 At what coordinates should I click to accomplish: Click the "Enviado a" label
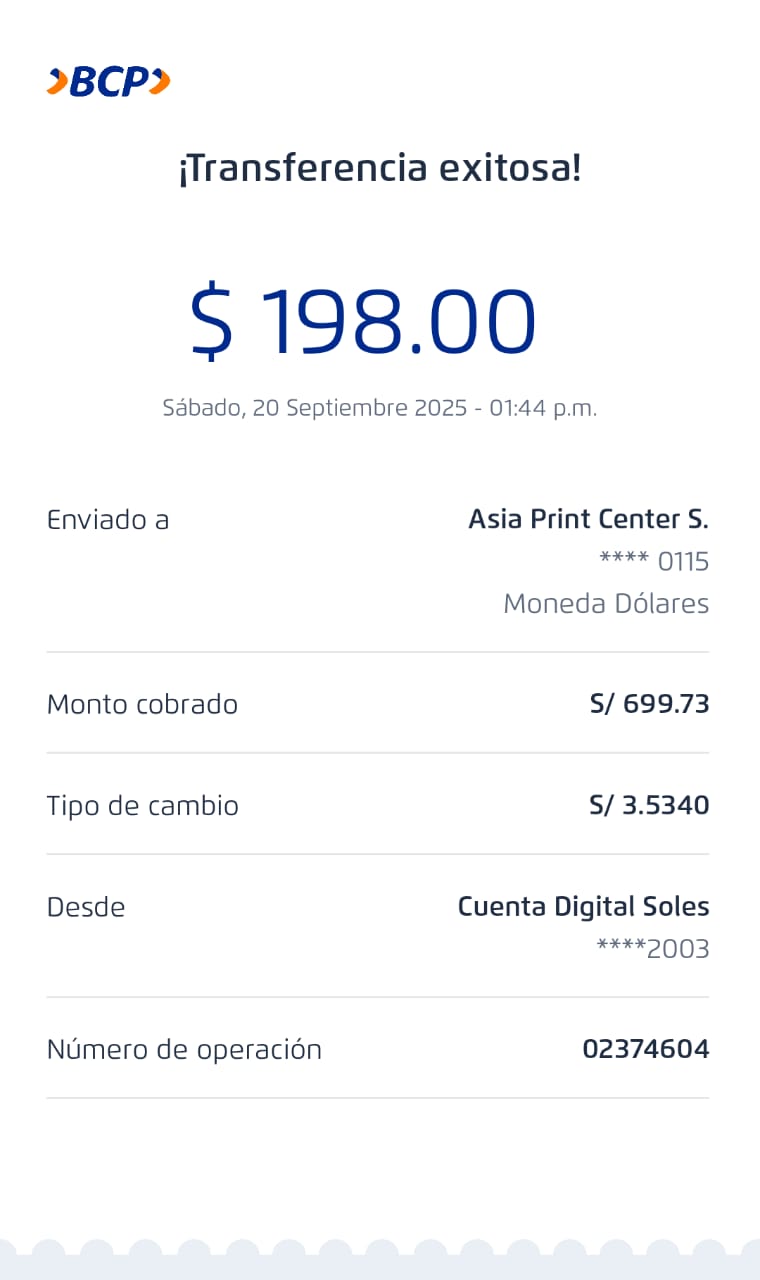pyautogui.click(x=108, y=520)
